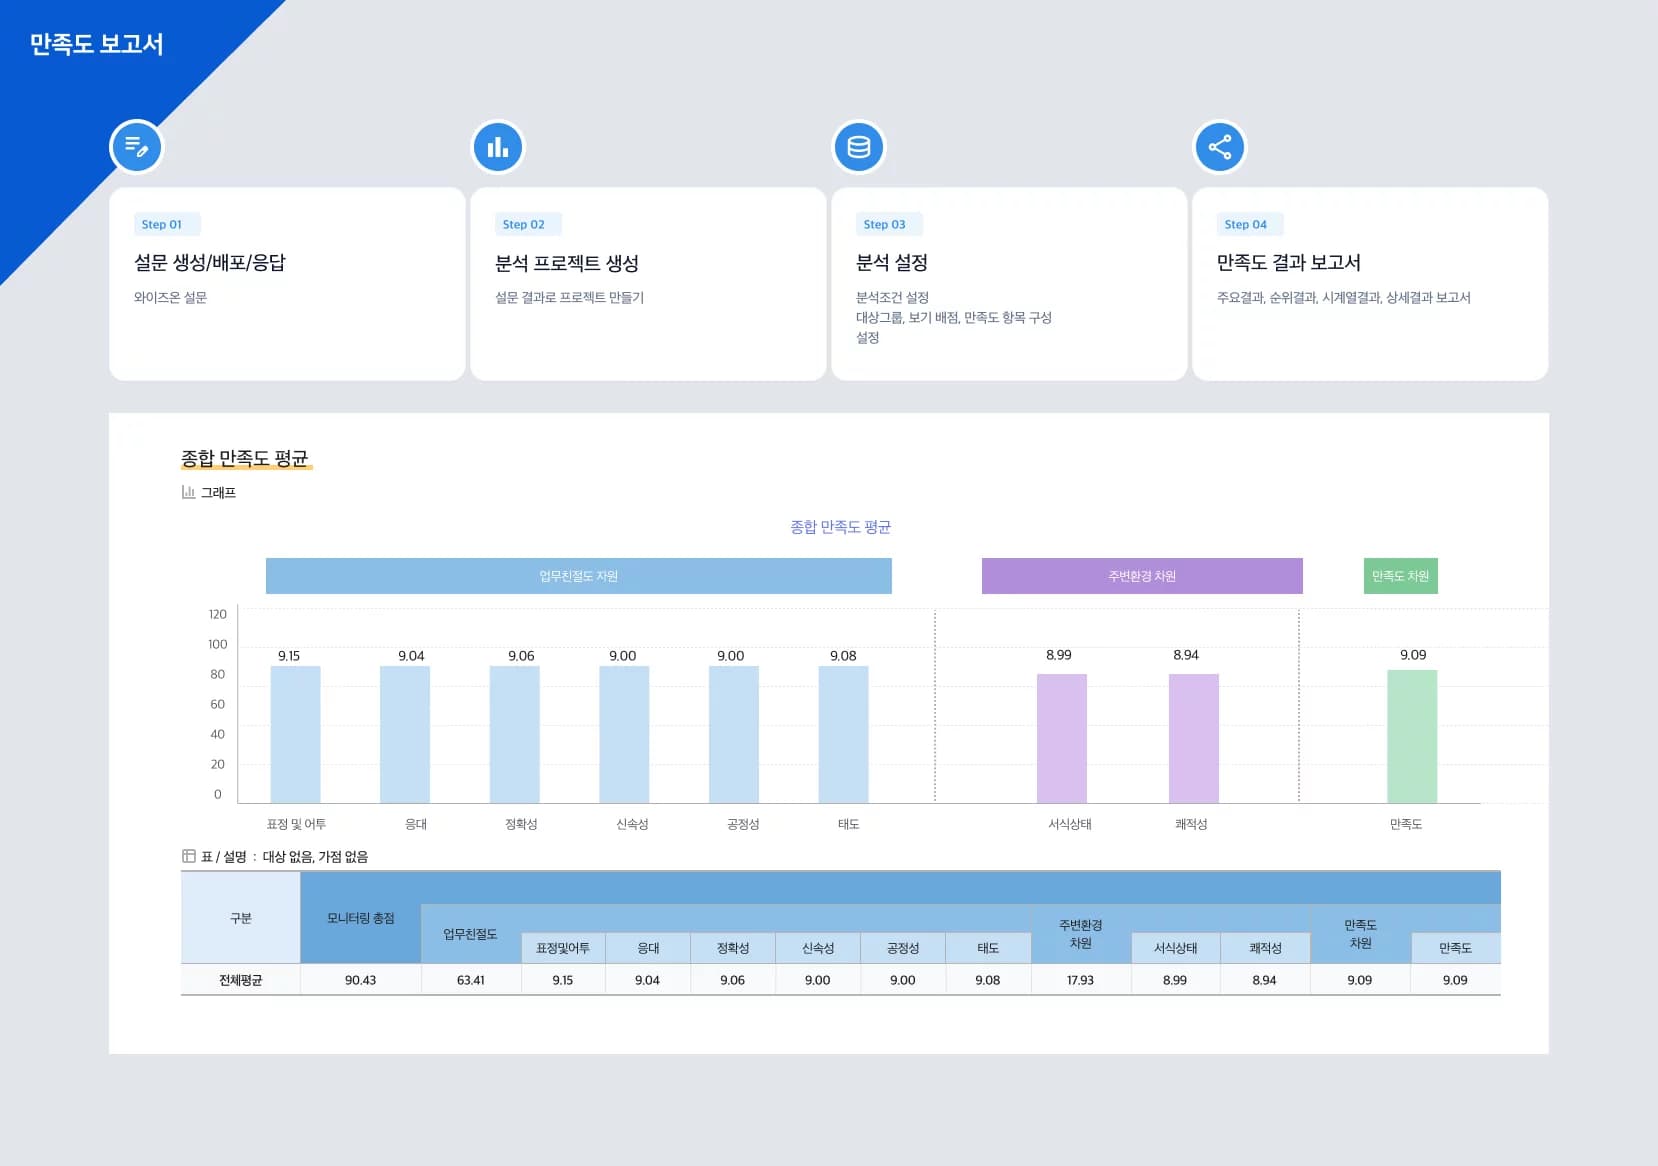
Task: Click the share icon above Step 04
Action: [x=1220, y=146]
